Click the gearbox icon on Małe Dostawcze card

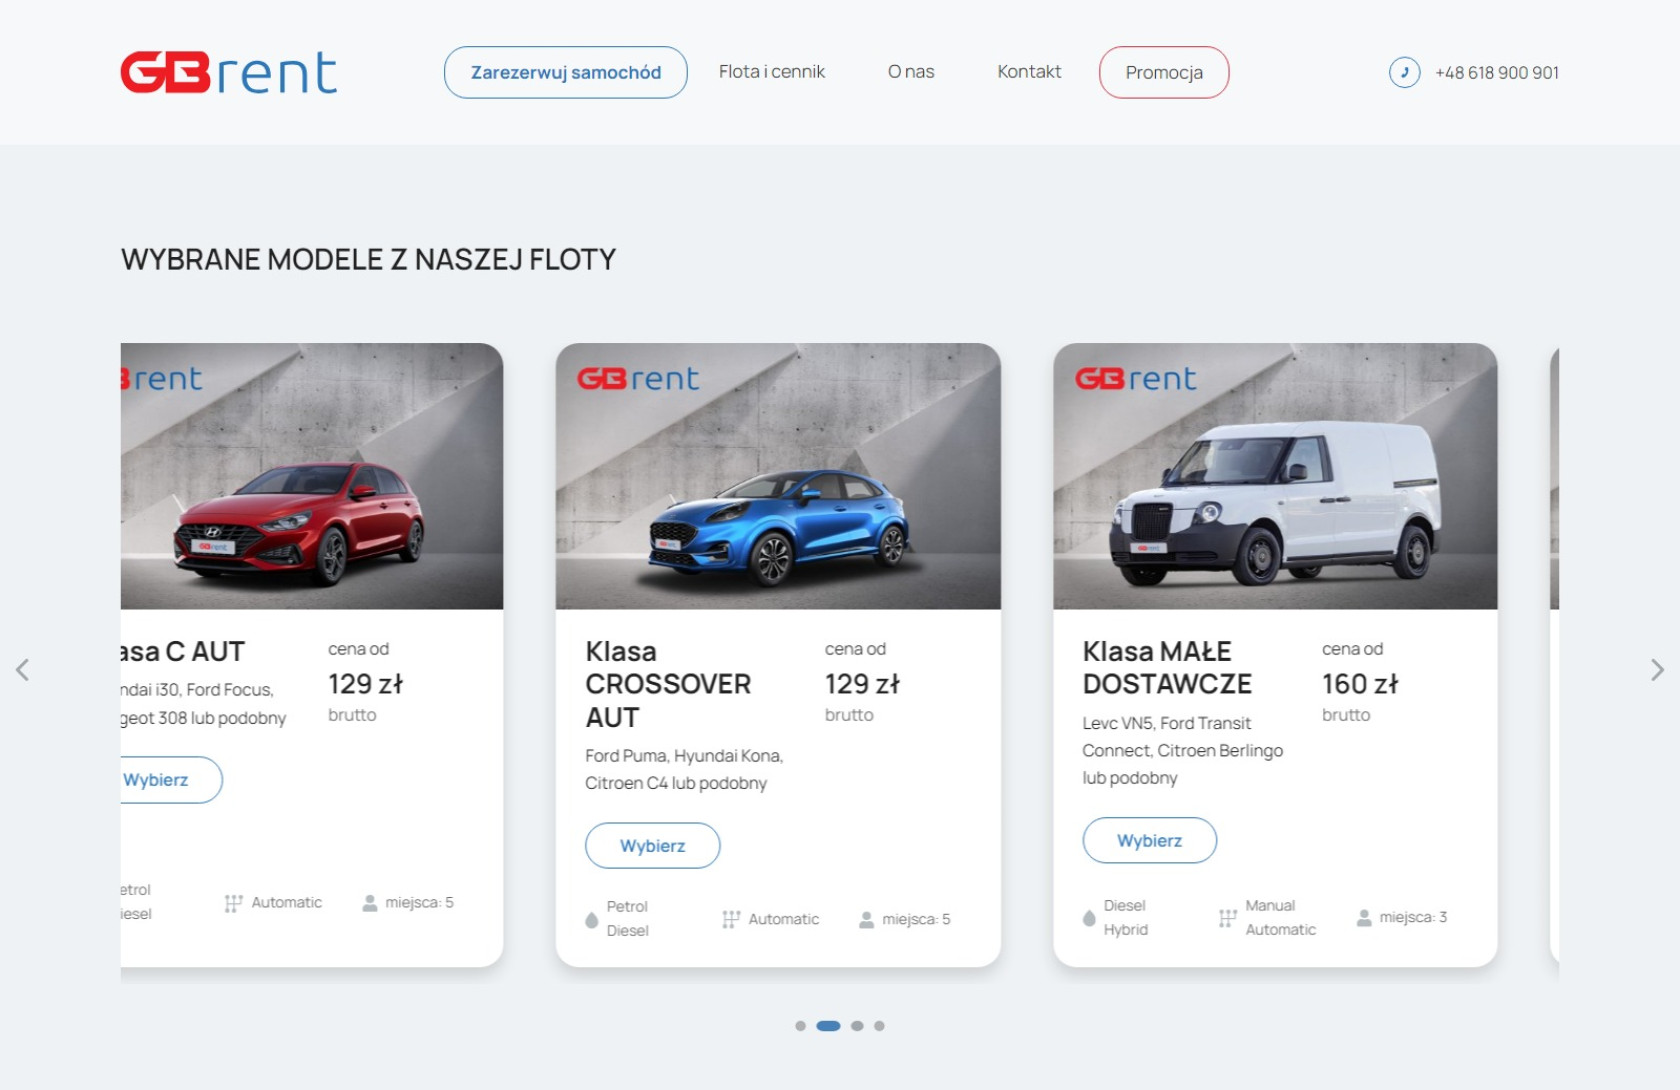[1227, 918]
